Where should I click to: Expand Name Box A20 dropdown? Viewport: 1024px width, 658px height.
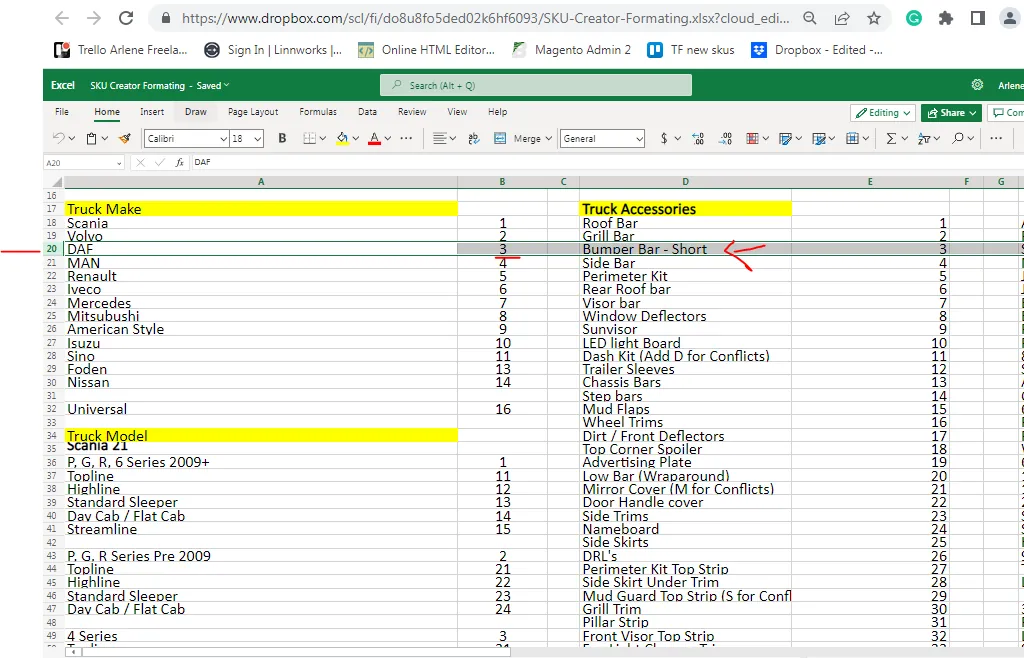click(119, 163)
